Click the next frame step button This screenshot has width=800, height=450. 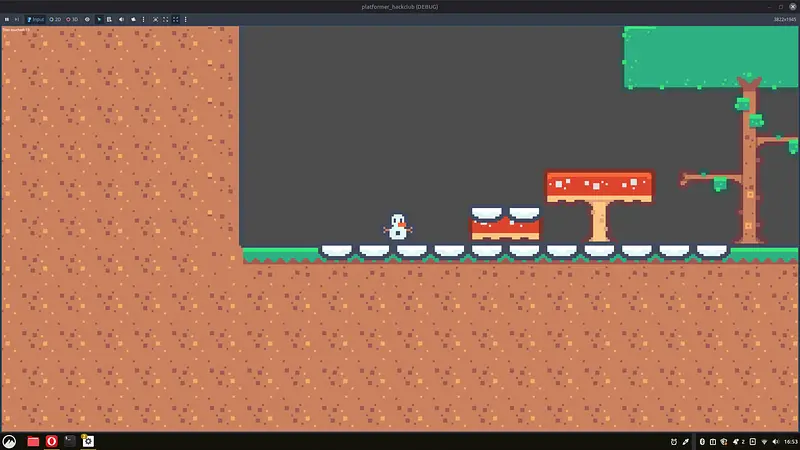[x=17, y=19]
